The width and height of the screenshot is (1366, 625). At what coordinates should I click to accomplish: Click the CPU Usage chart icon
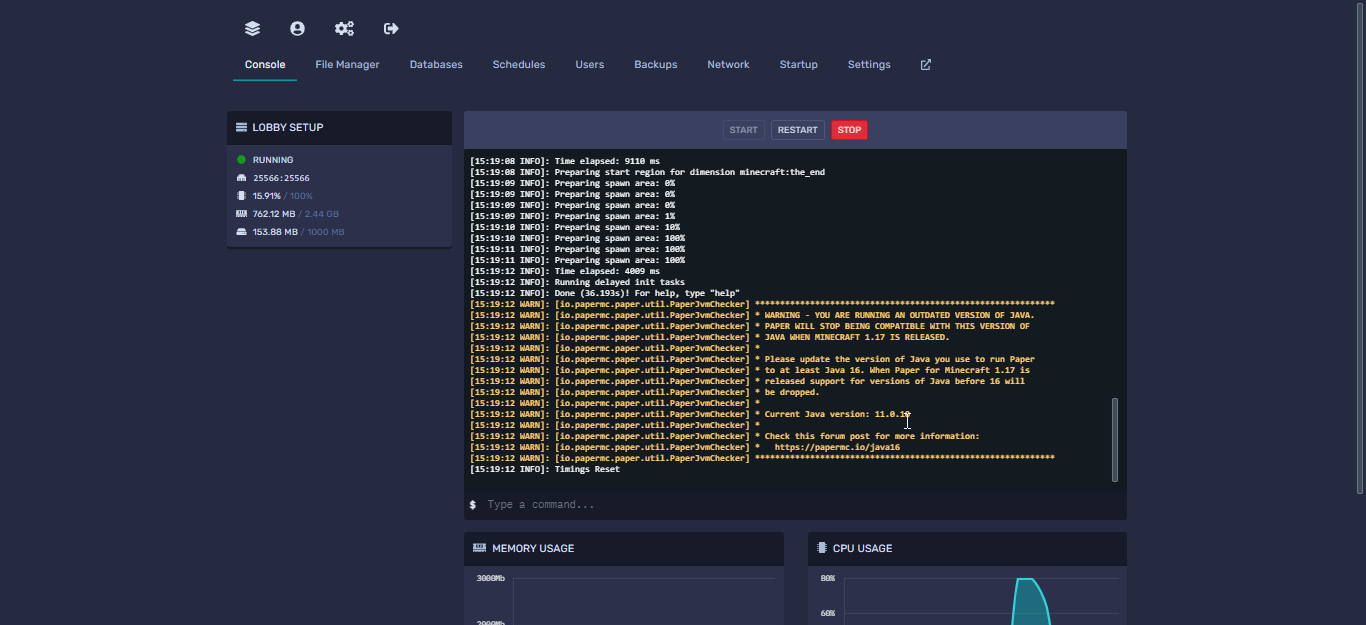click(822, 548)
